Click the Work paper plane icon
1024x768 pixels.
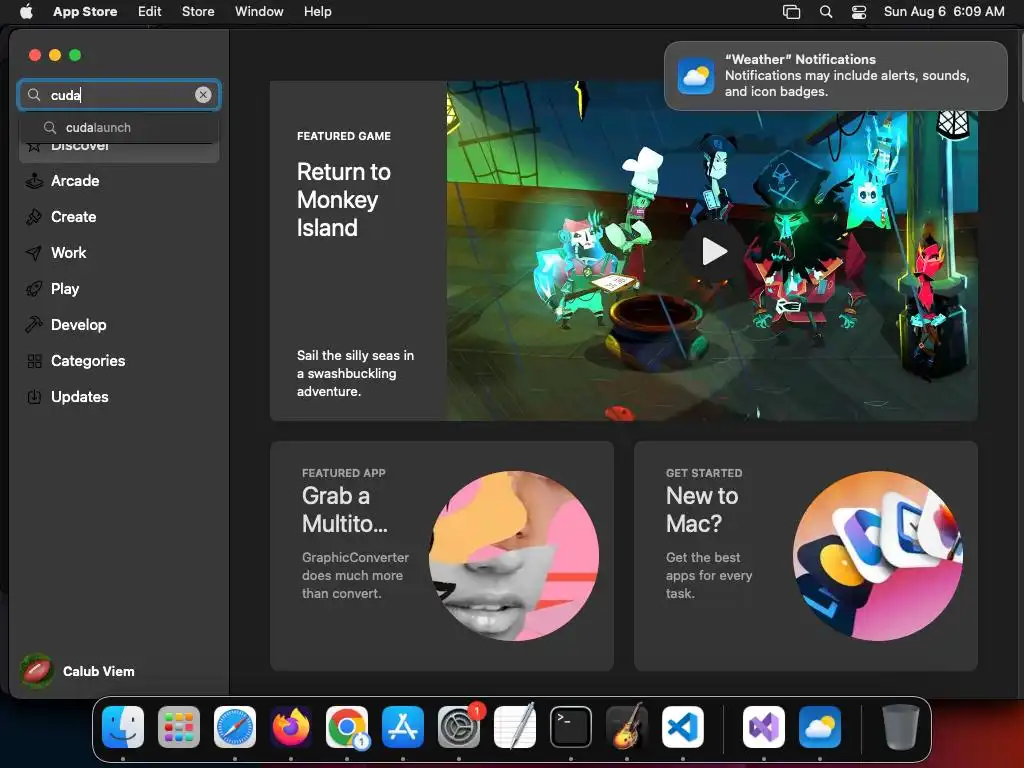tap(34, 253)
